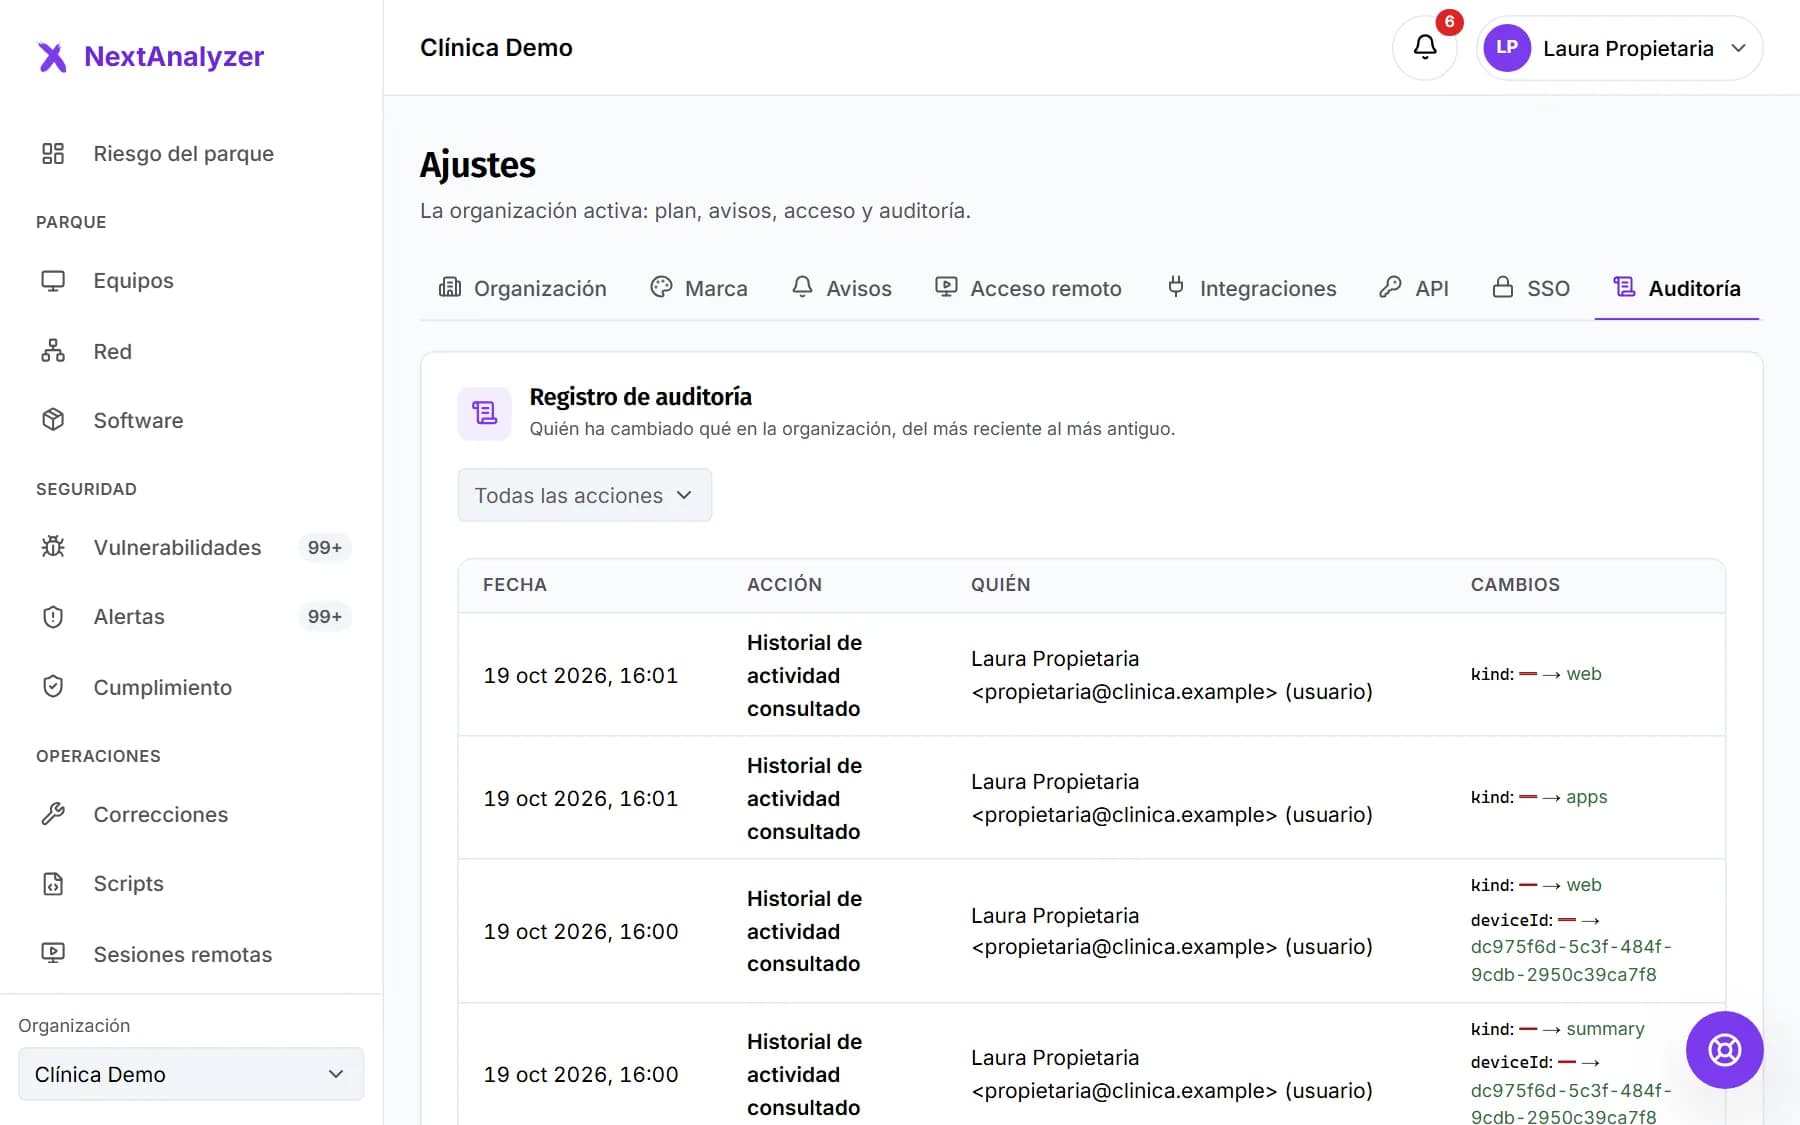Click the NextAnalyzer logo icon

52,57
